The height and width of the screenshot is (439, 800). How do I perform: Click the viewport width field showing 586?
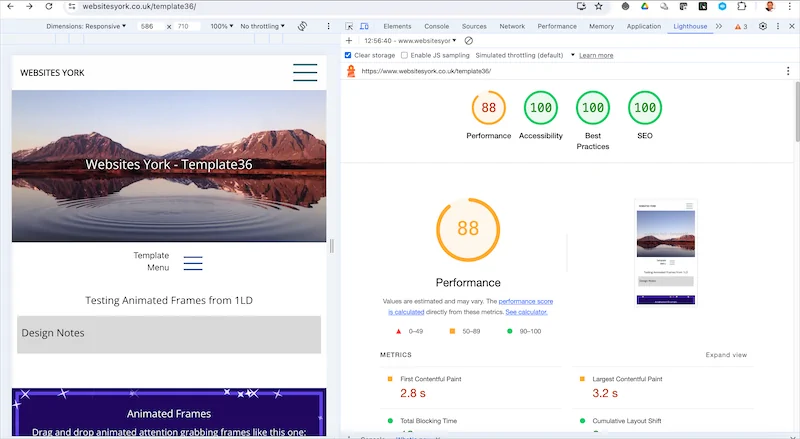pos(150,26)
